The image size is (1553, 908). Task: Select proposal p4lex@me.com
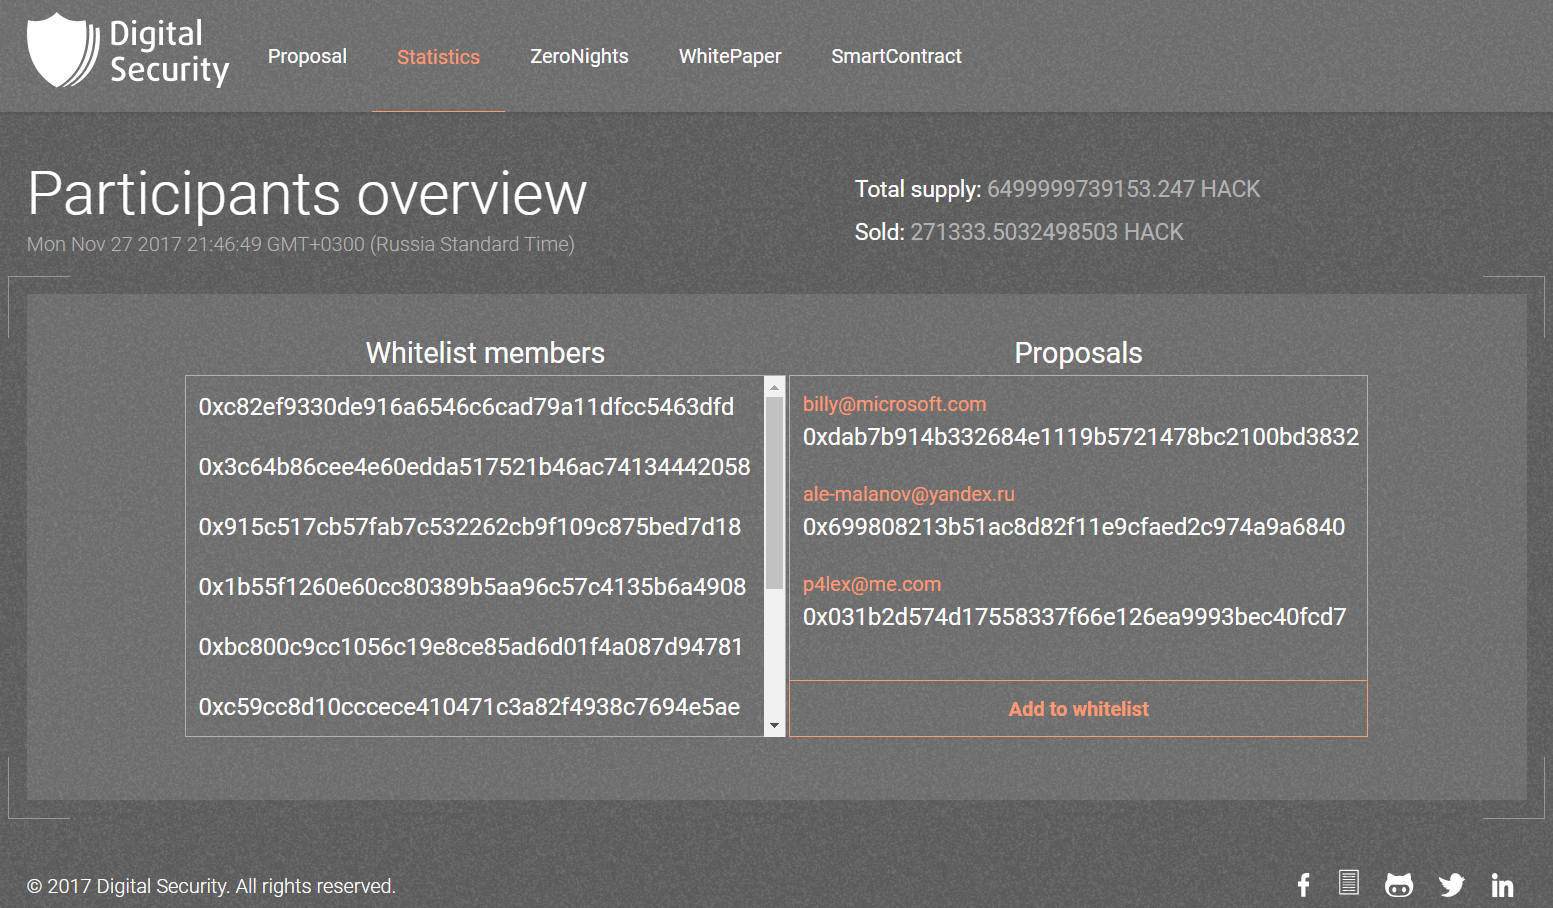pos(872,584)
